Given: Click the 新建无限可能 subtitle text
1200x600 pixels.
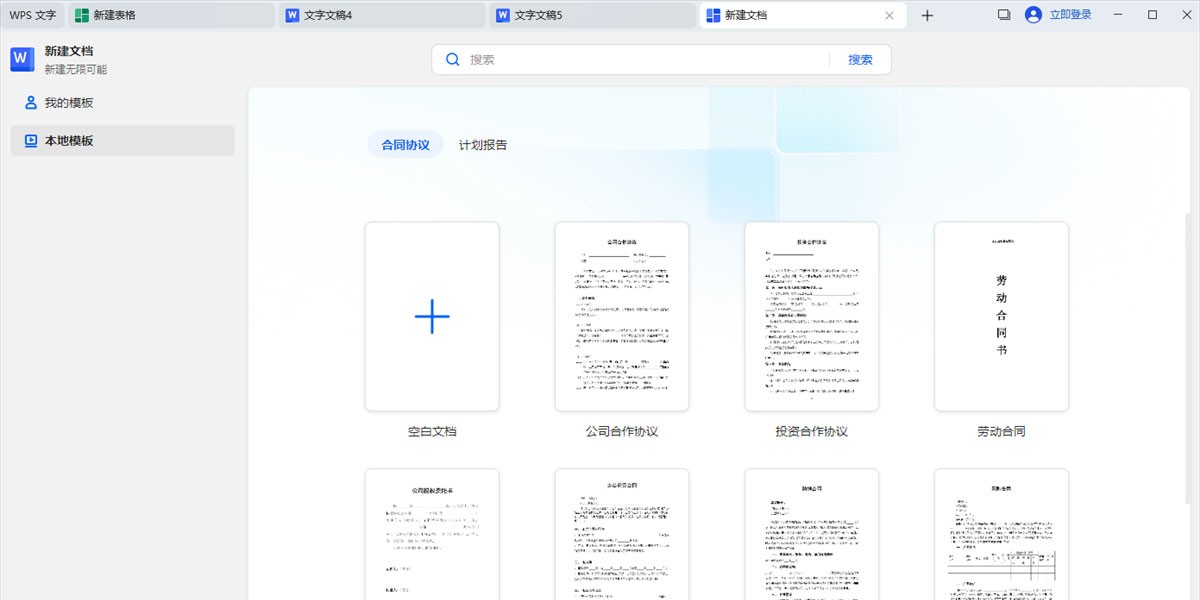Looking at the screenshot, I should tap(76, 70).
